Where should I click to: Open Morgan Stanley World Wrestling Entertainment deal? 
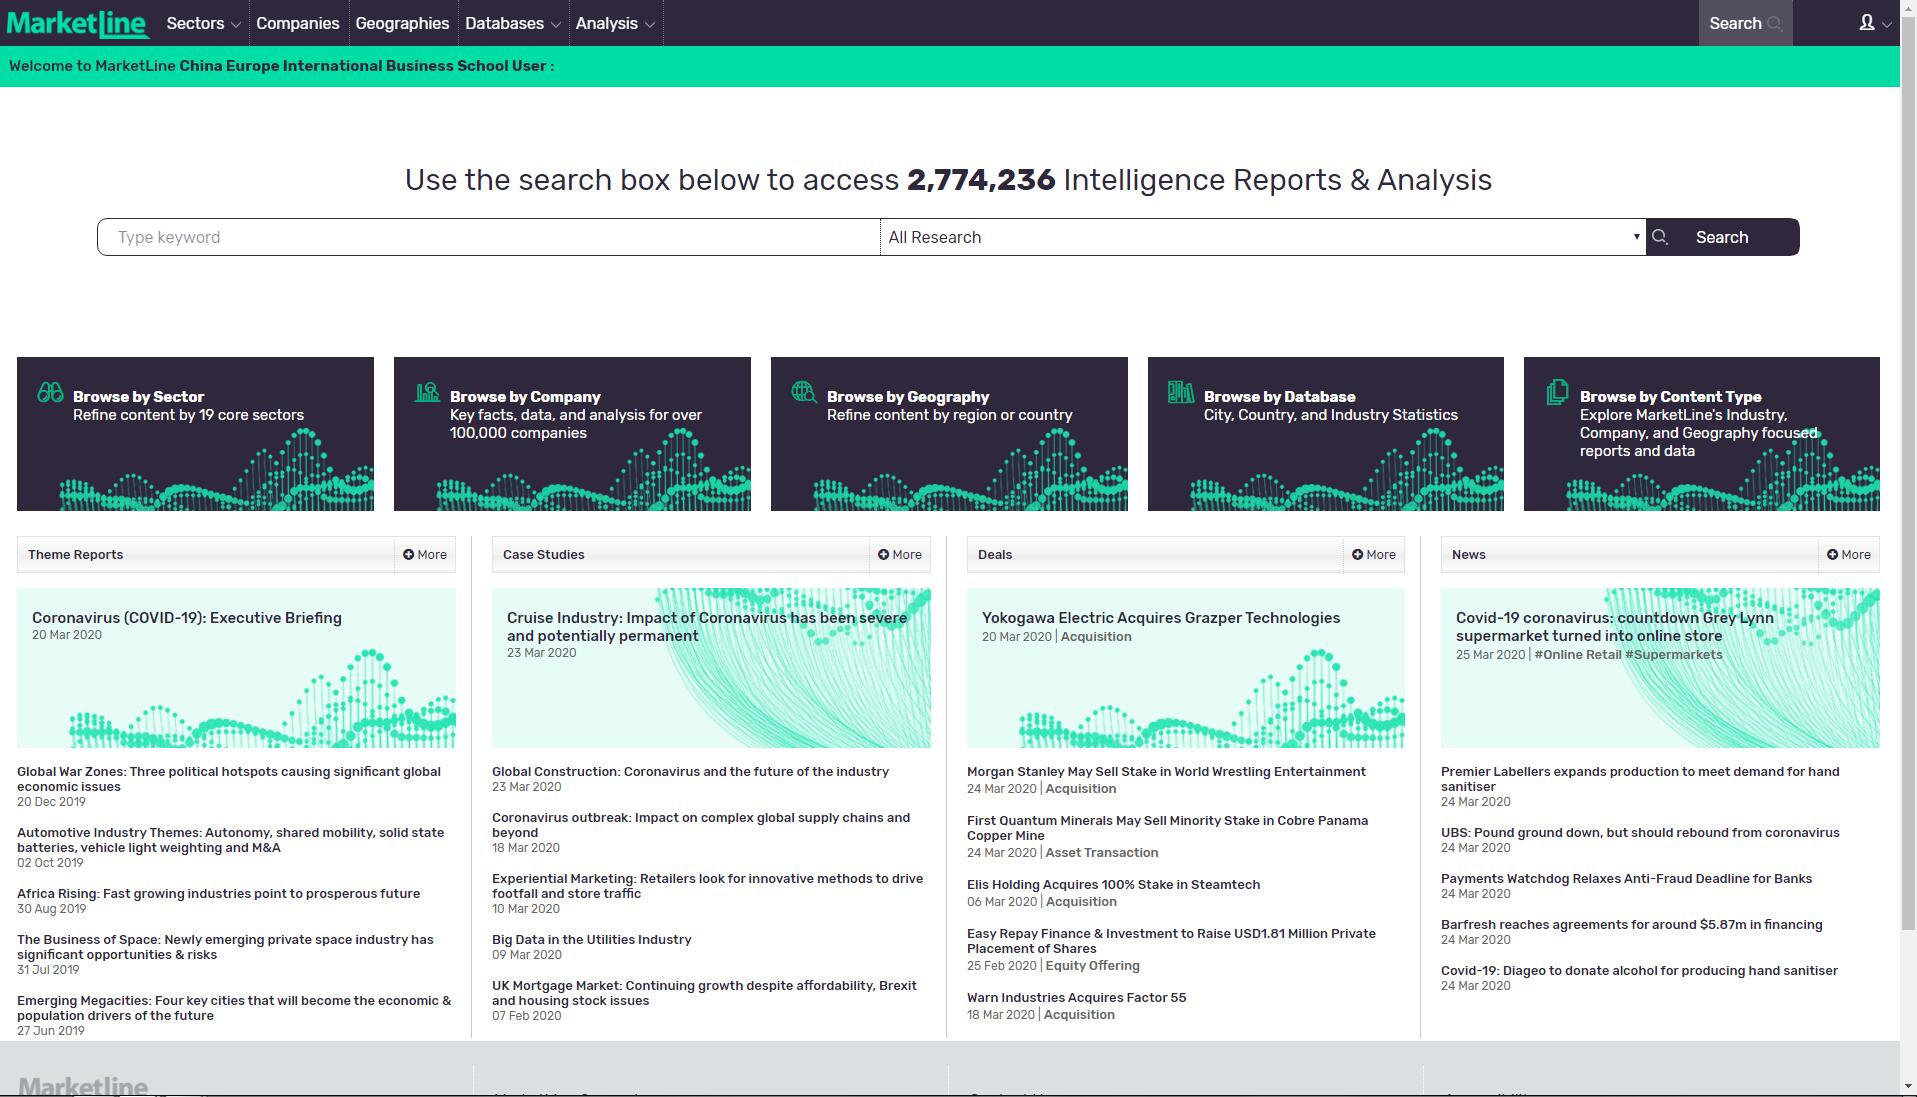[1166, 772]
